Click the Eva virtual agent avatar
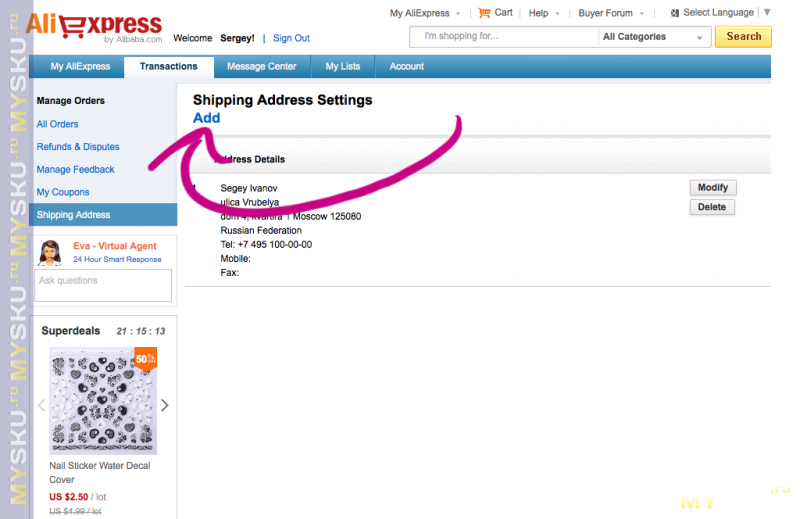This screenshot has height=519, width=800. [51, 252]
